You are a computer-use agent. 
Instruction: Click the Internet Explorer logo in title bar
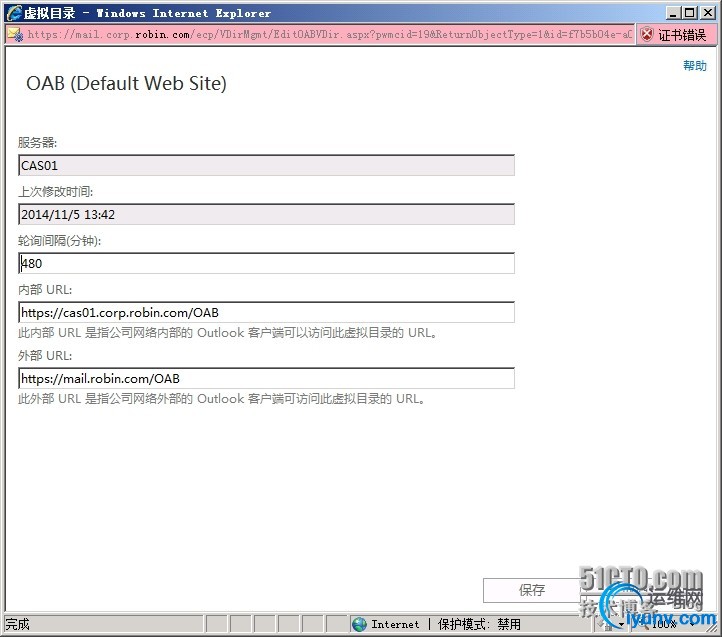(x=14, y=12)
